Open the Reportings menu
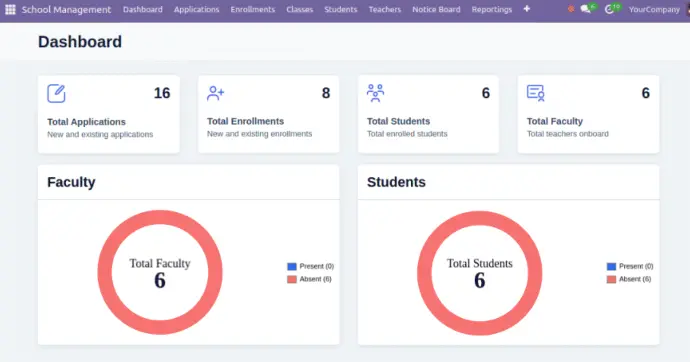 [x=492, y=9]
